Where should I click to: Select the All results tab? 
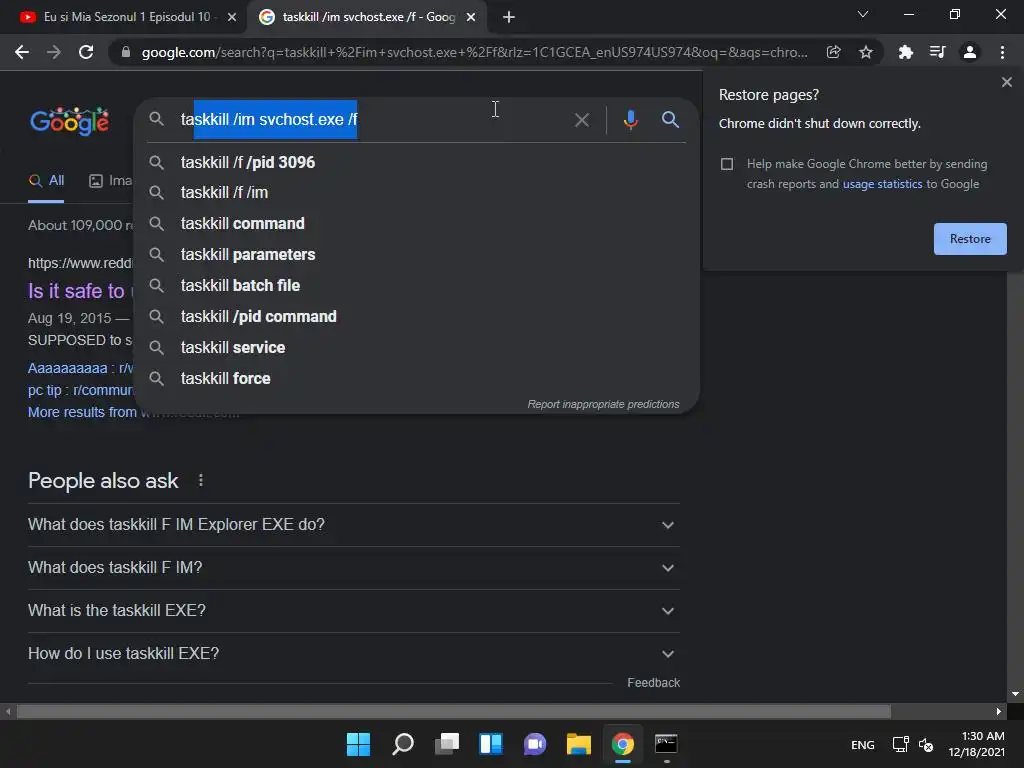tap(46, 181)
